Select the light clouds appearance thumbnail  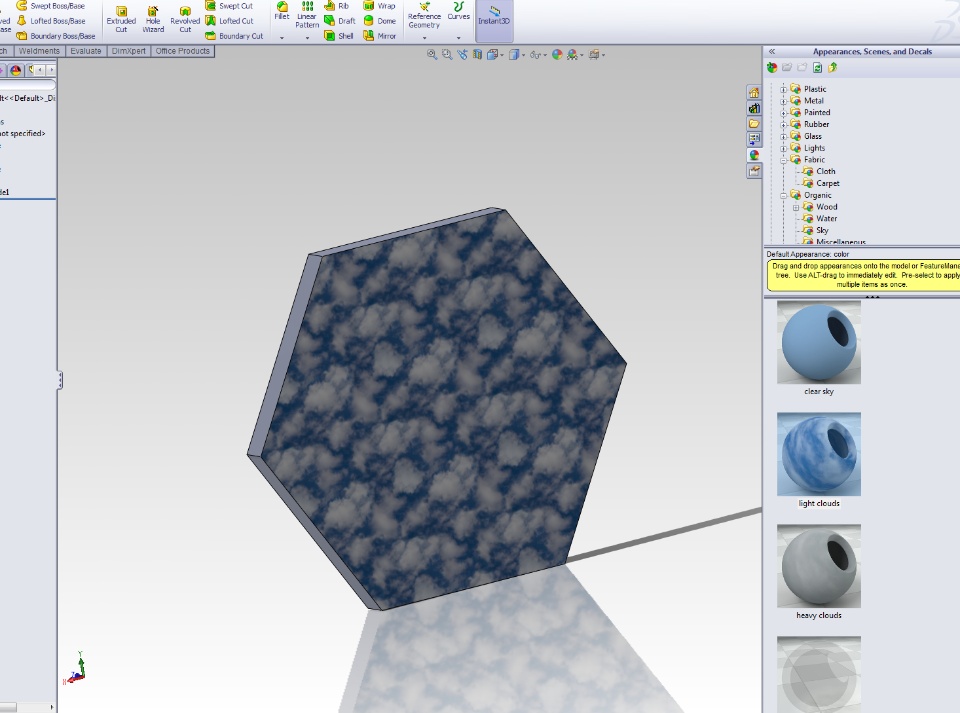click(819, 454)
